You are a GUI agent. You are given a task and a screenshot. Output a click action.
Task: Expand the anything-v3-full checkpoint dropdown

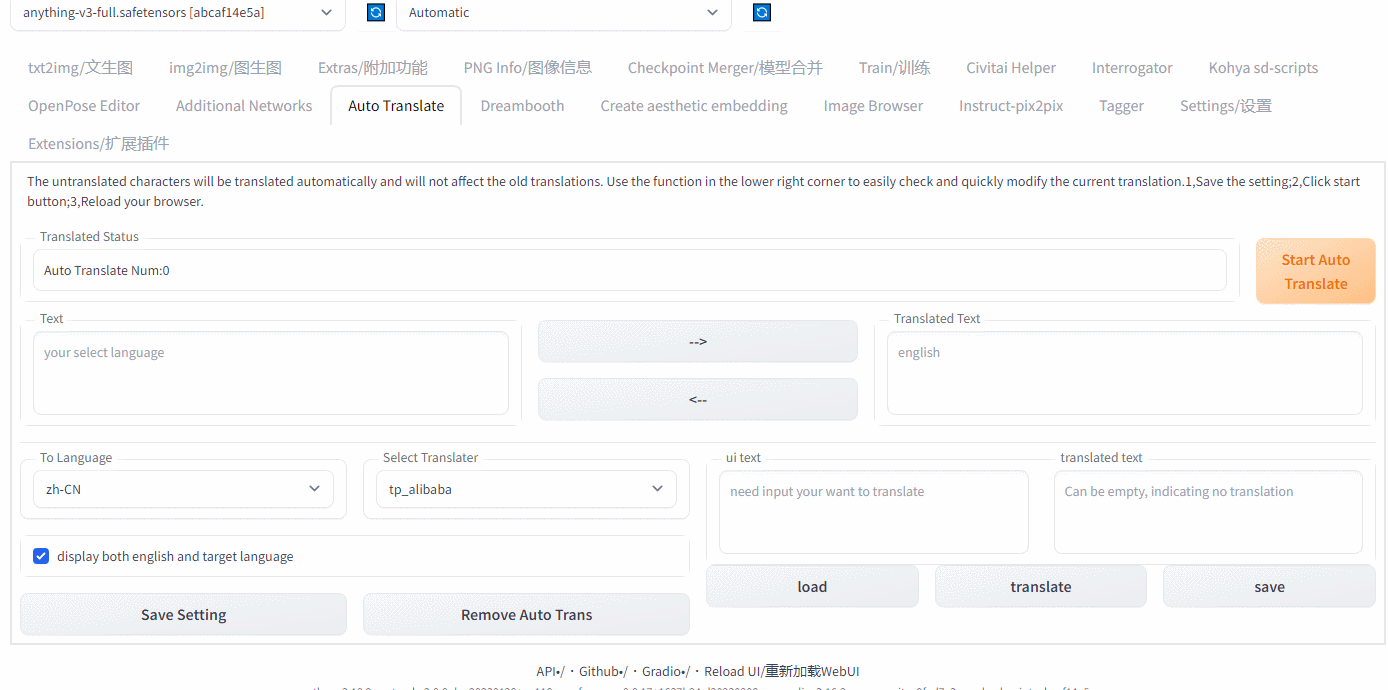(177, 13)
